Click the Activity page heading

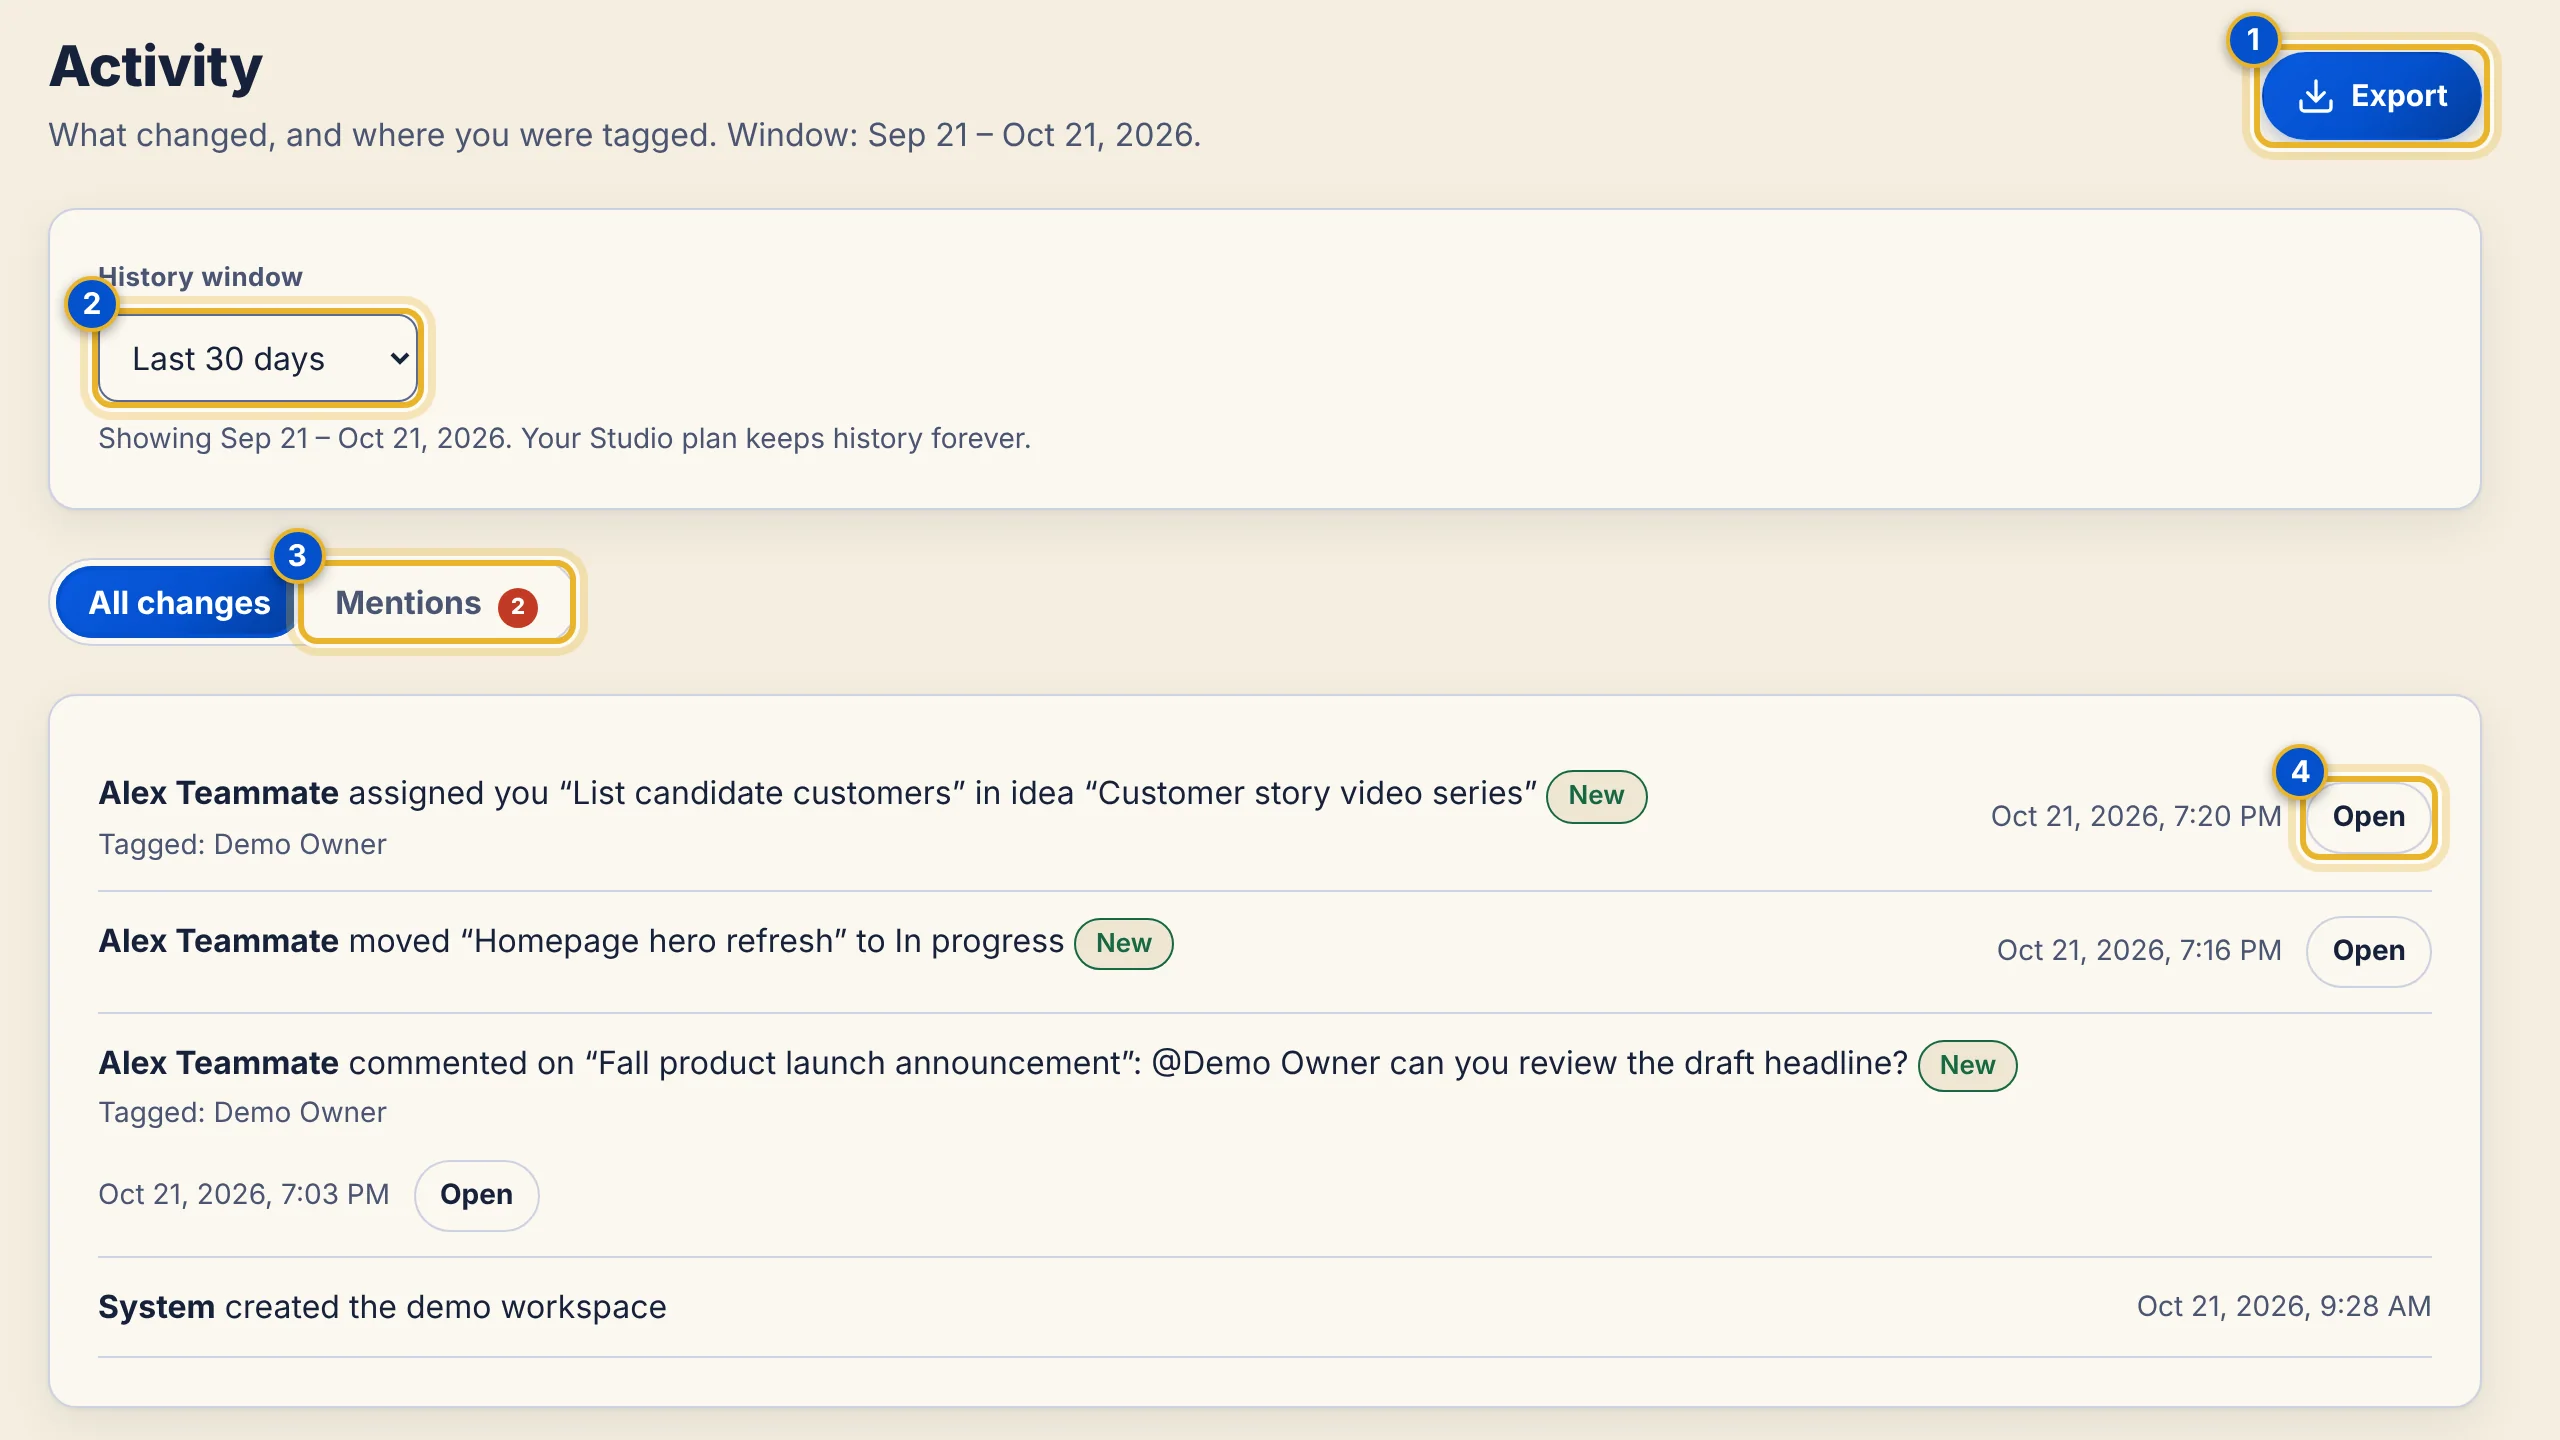tap(155, 66)
